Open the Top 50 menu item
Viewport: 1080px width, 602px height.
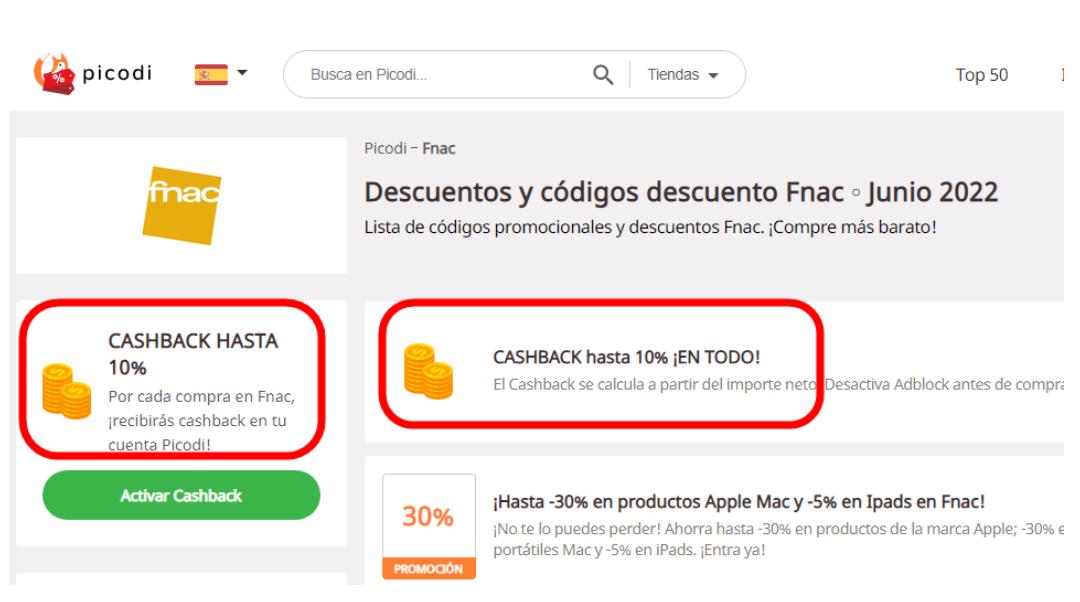click(982, 74)
